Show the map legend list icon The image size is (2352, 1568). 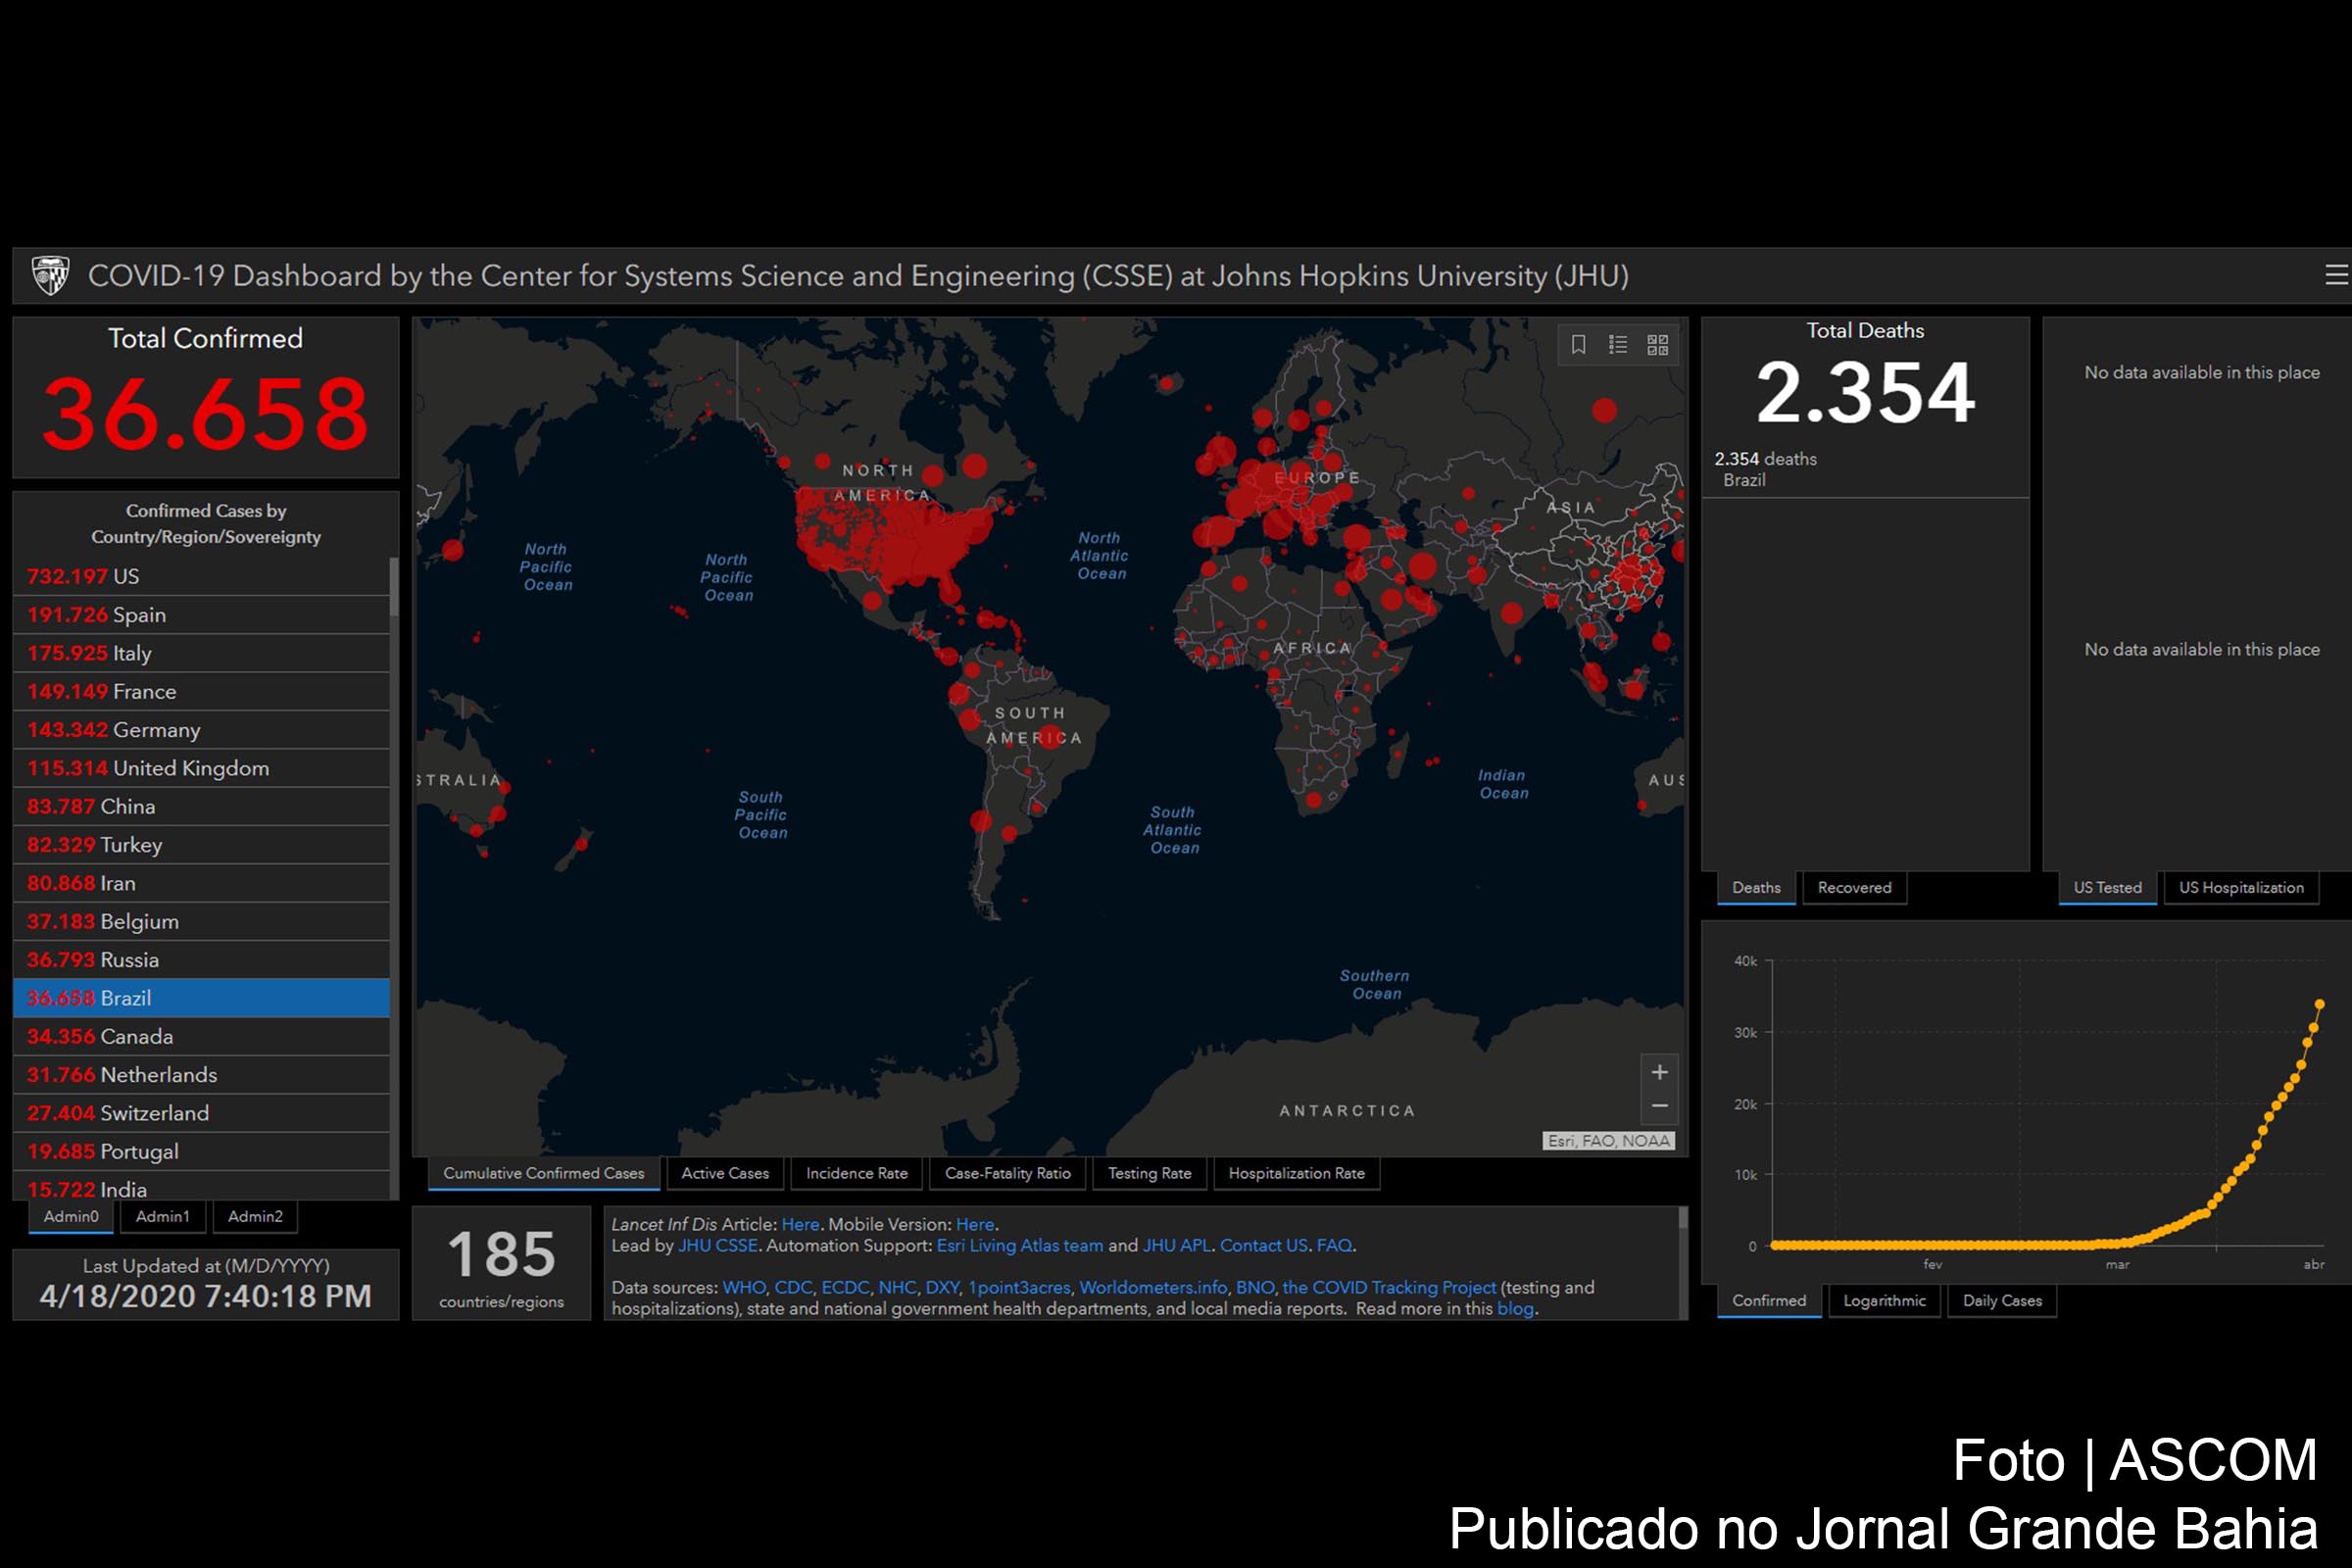click(1618, 345)
